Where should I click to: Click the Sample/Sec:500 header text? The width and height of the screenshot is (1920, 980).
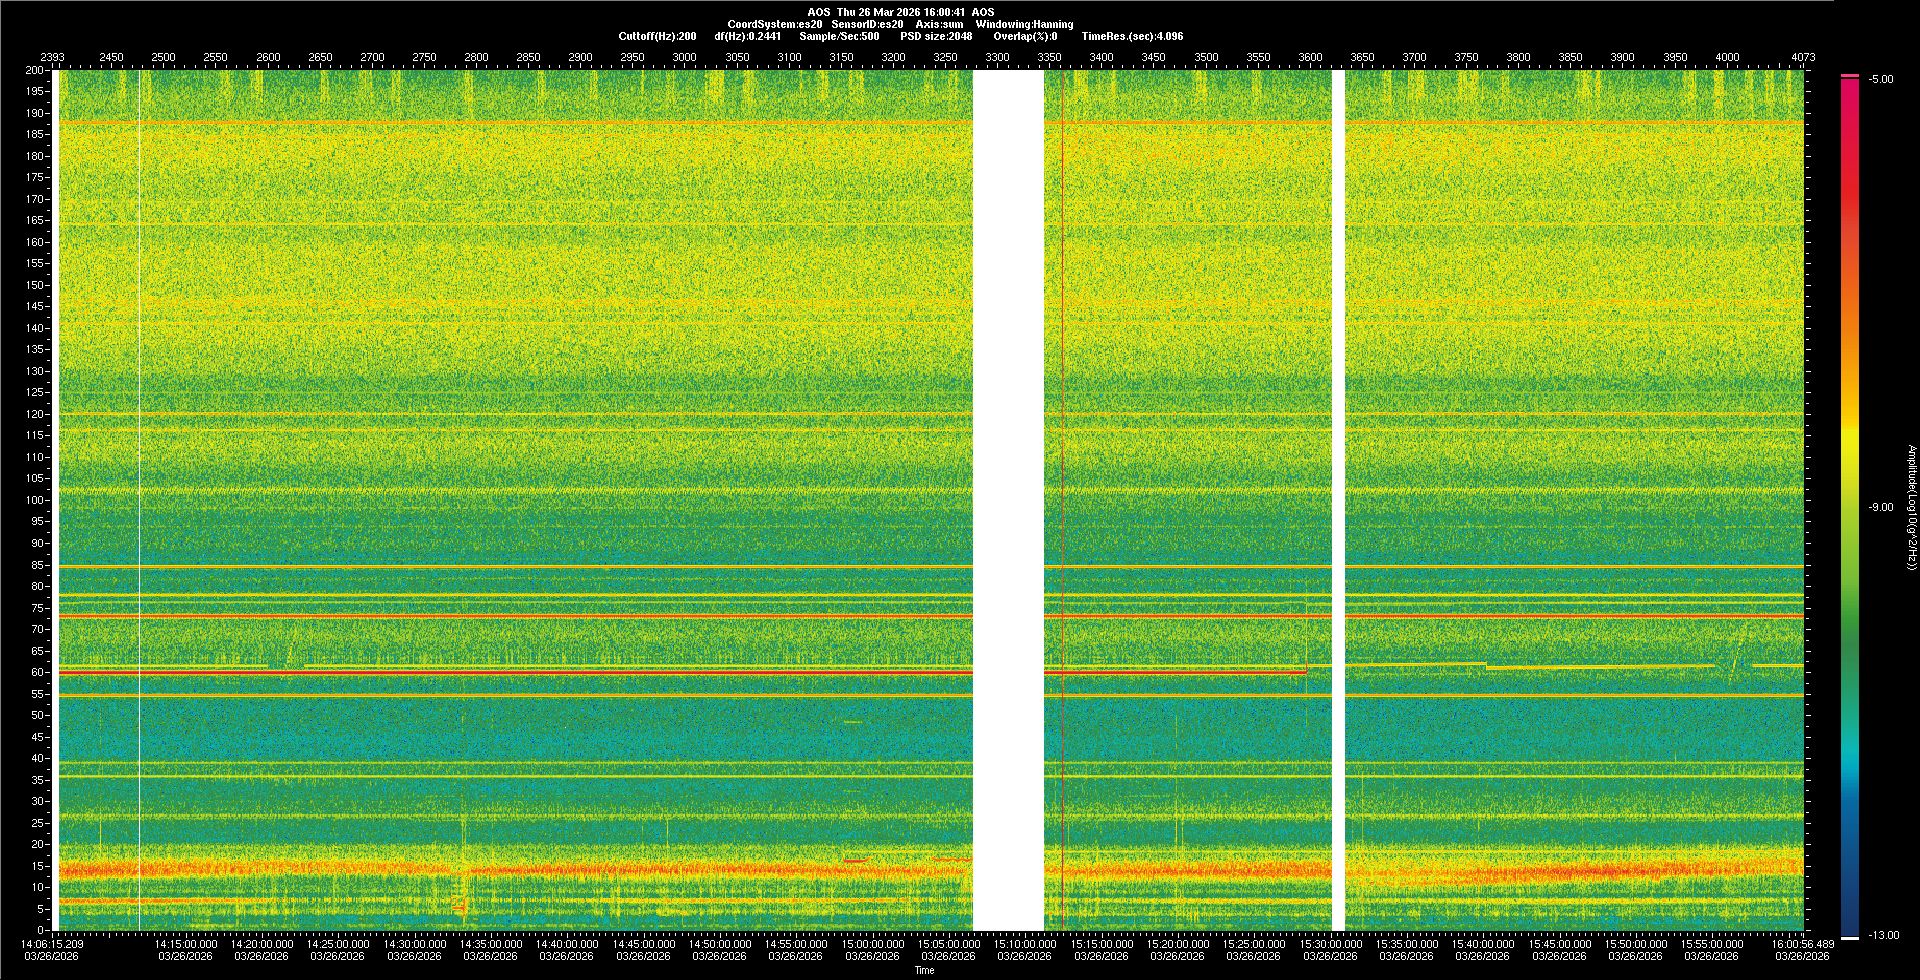coord(839,36)
